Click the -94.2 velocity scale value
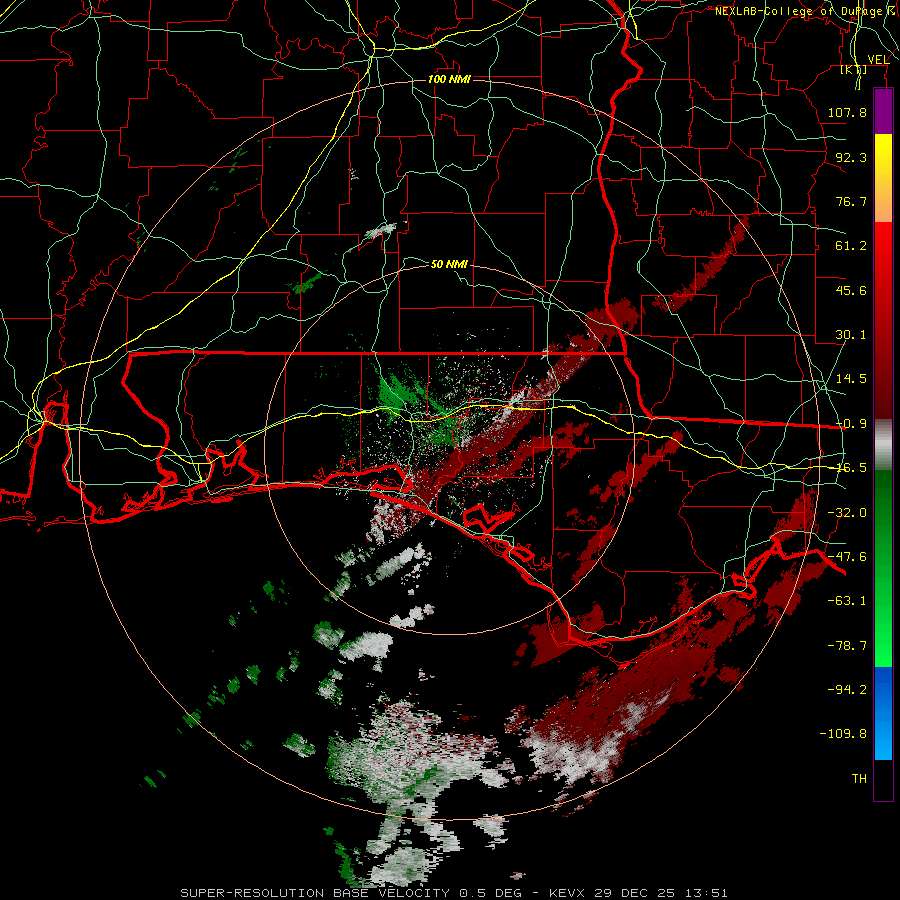Image resolution: width=900 pixels, height=900 pixels. (847, 689)
